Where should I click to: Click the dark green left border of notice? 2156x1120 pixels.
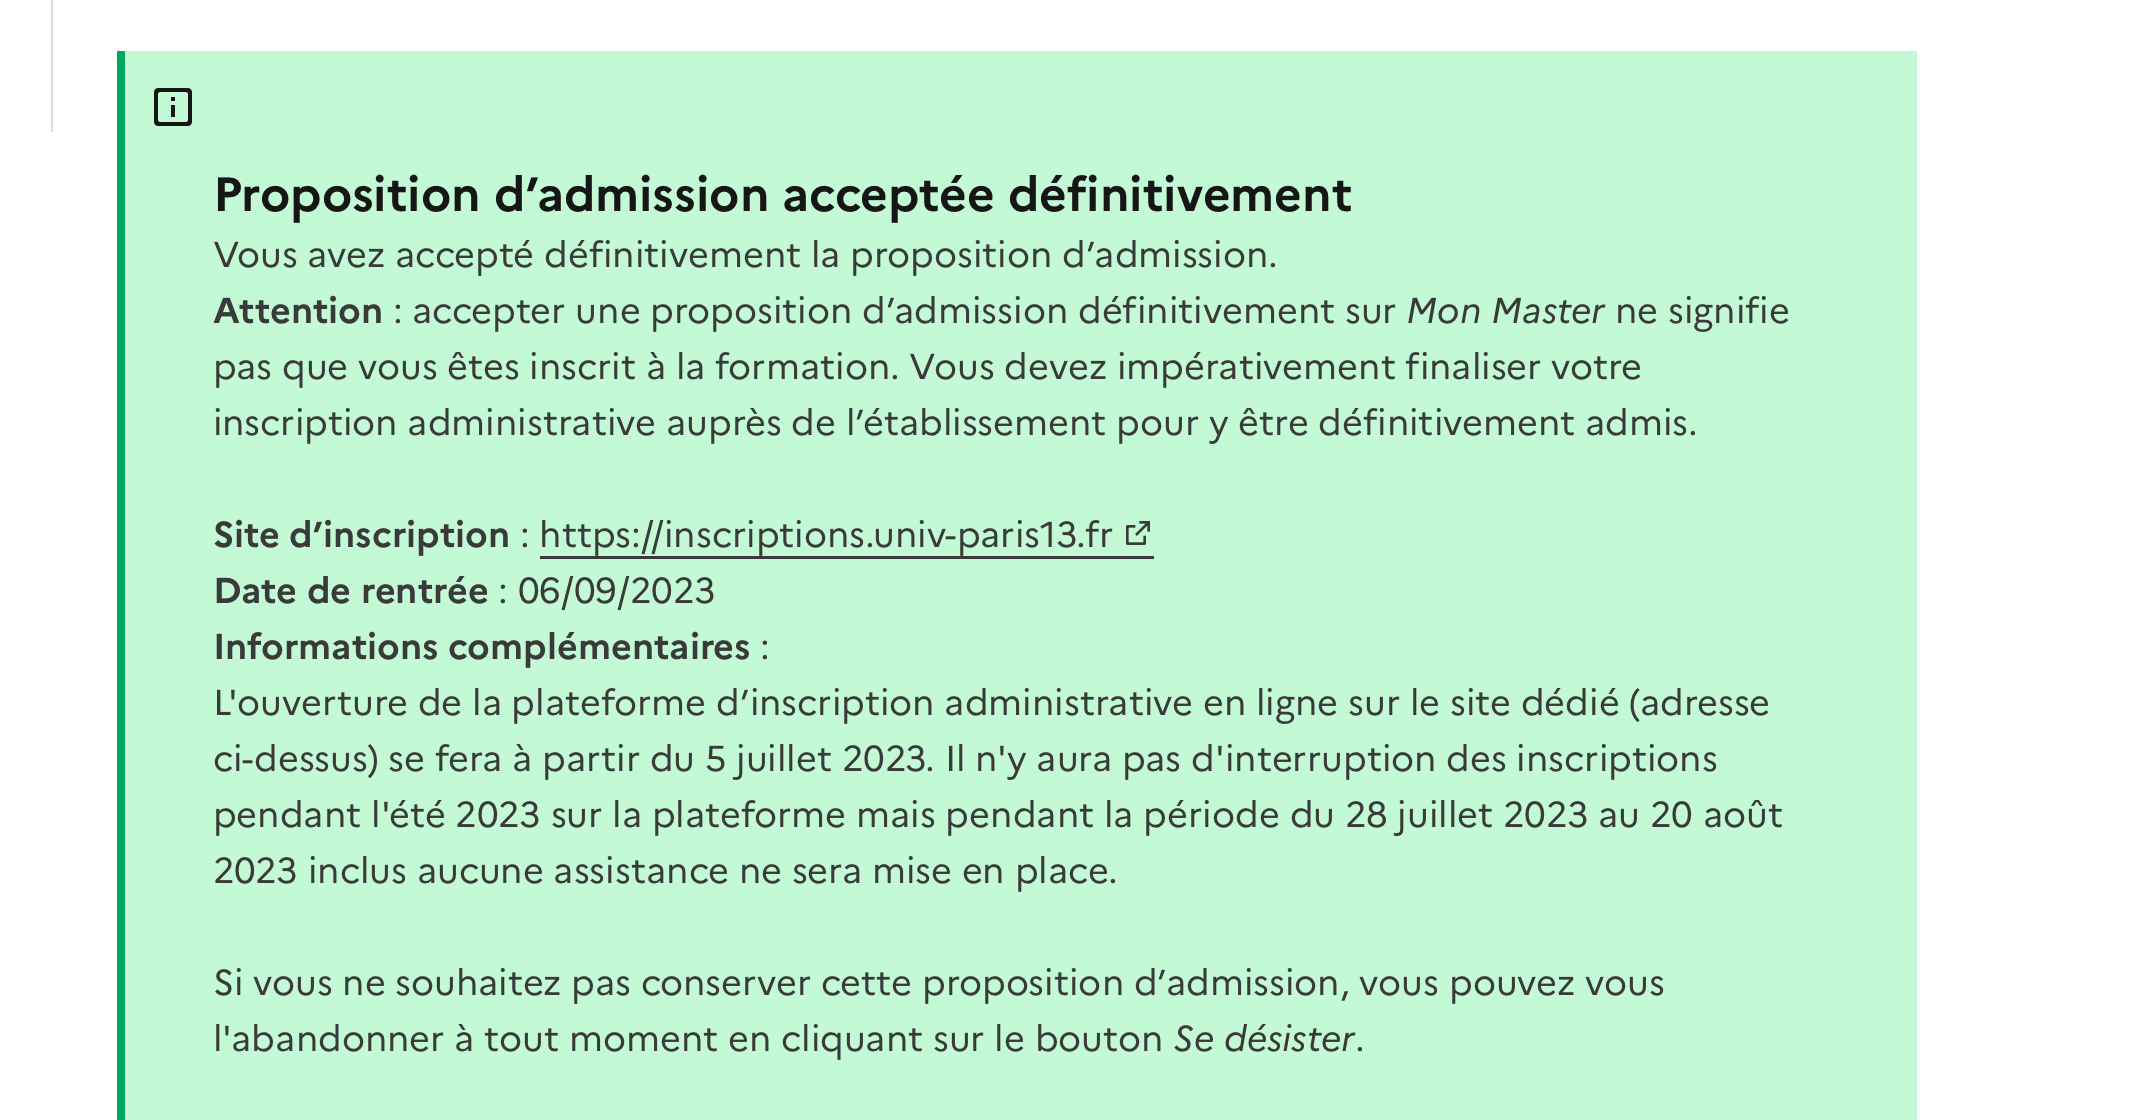click(121, 585)
